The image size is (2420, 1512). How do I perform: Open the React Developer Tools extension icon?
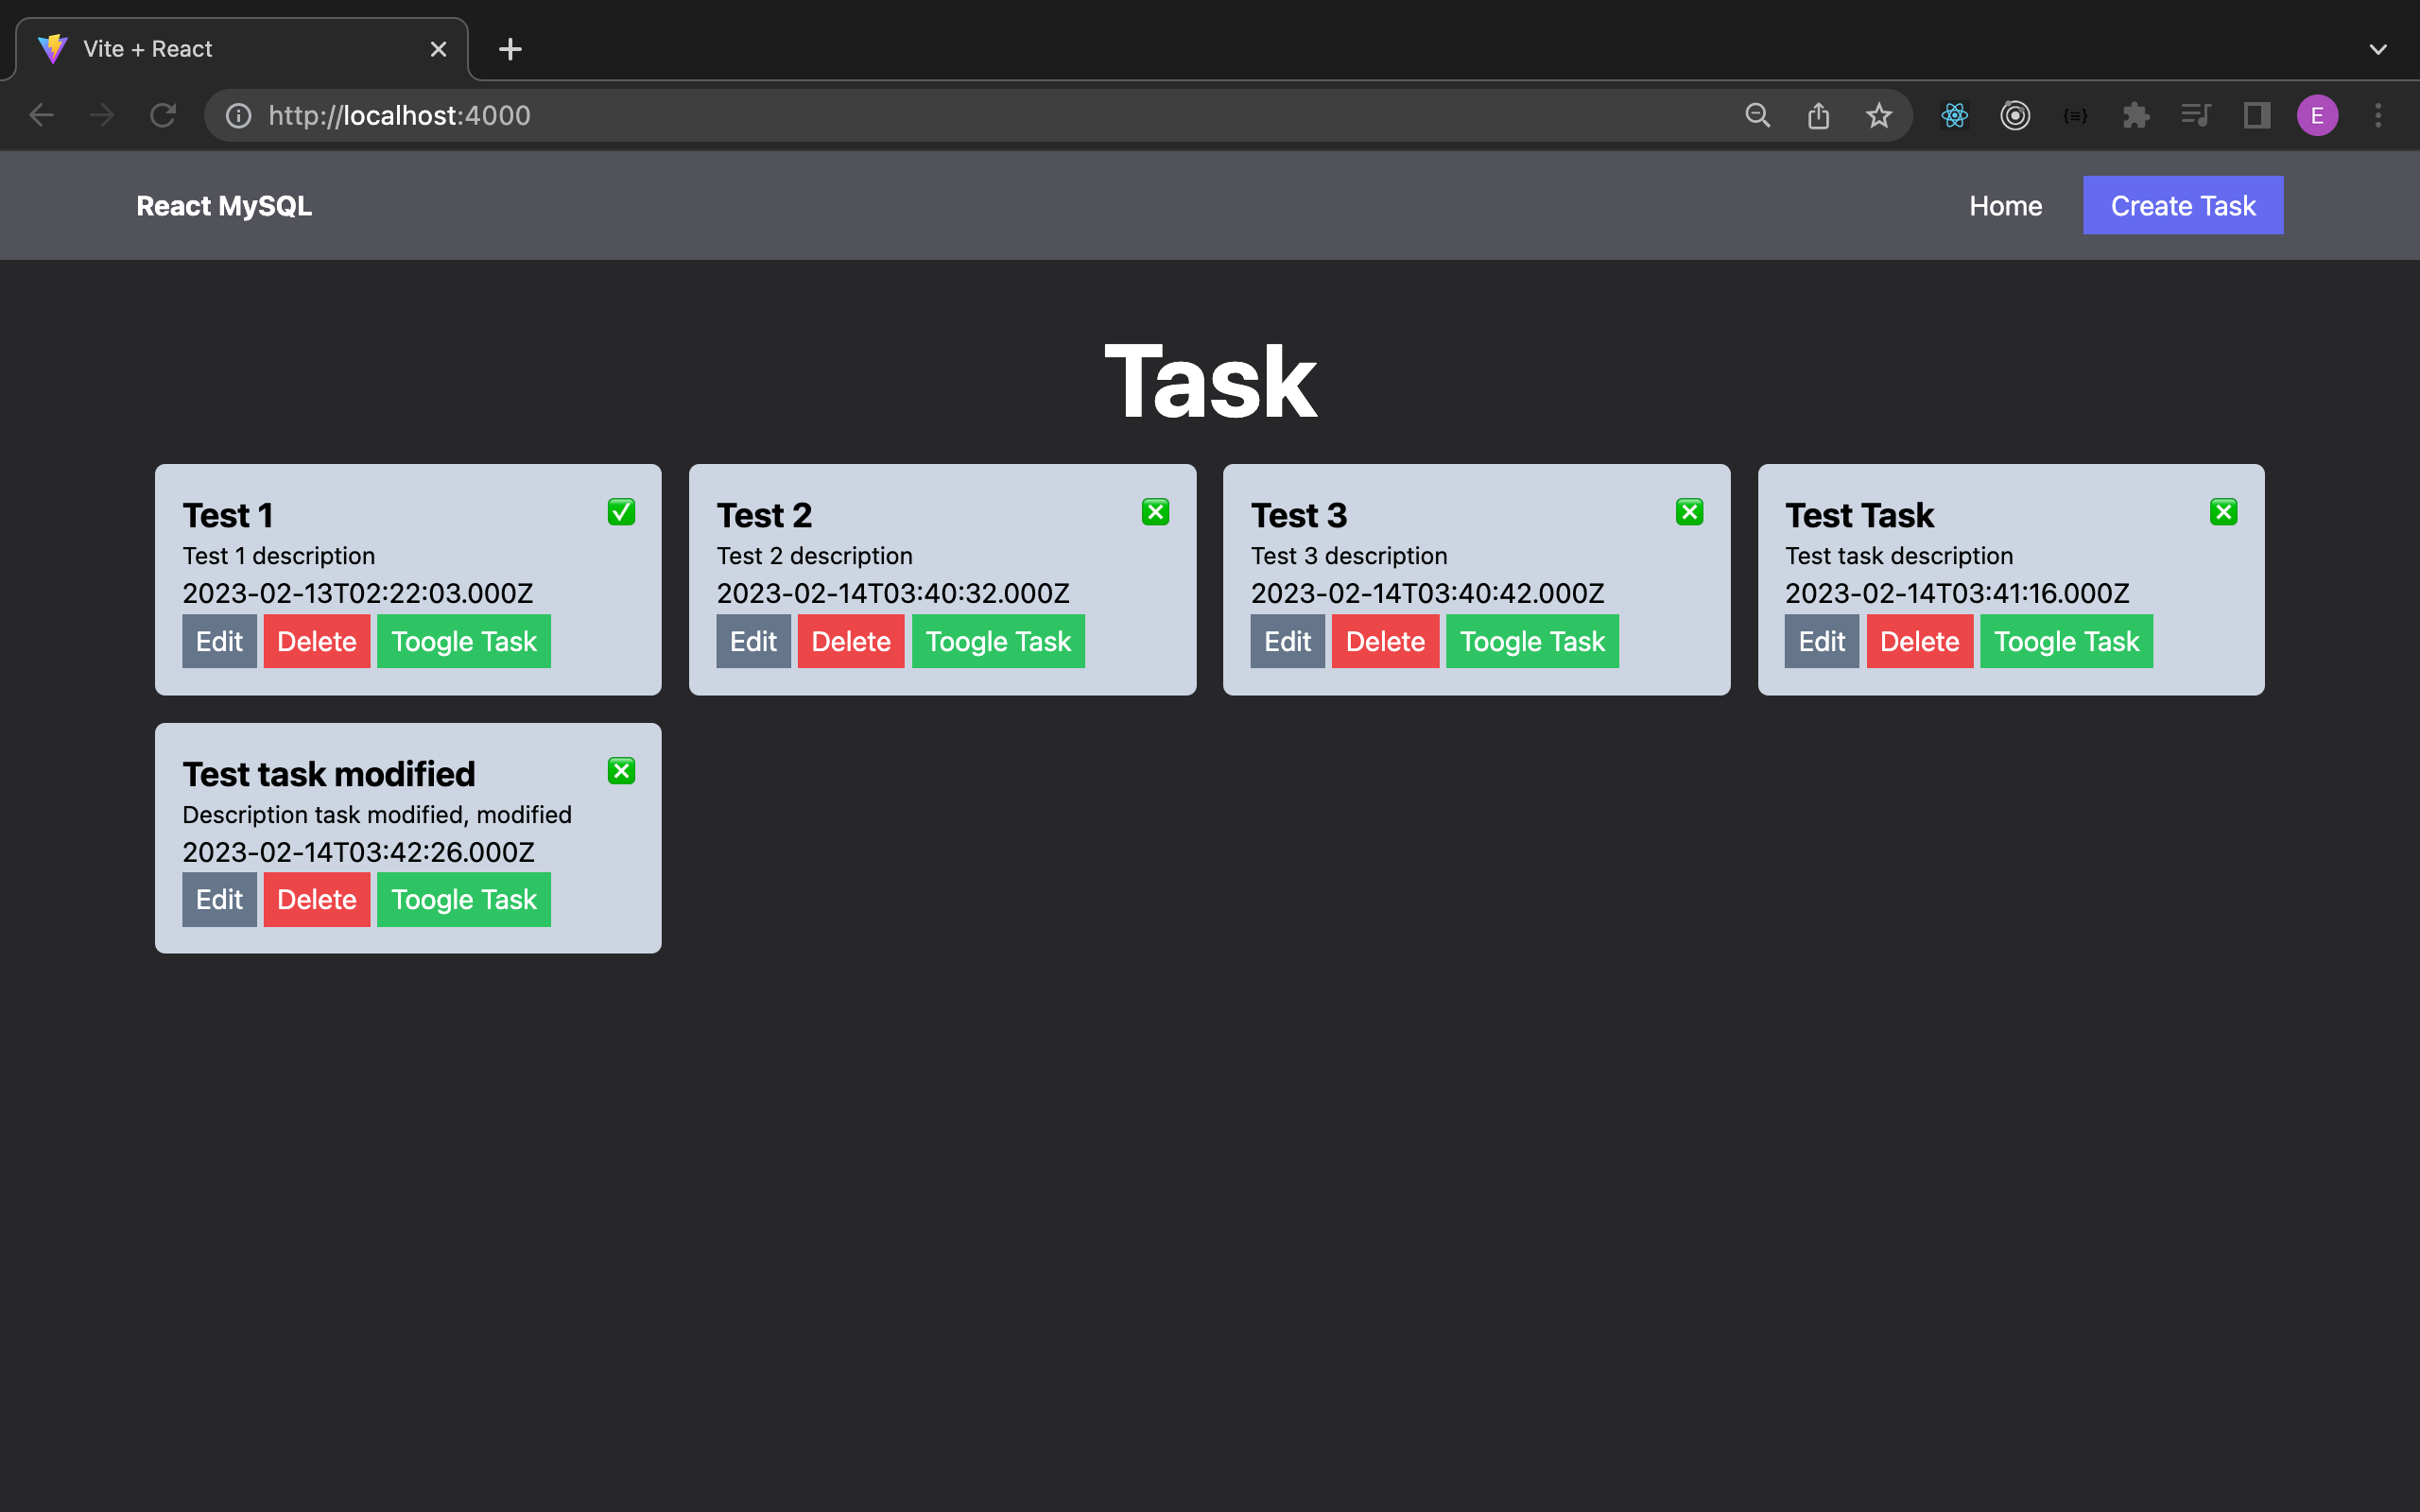[x=1954, y=116]
